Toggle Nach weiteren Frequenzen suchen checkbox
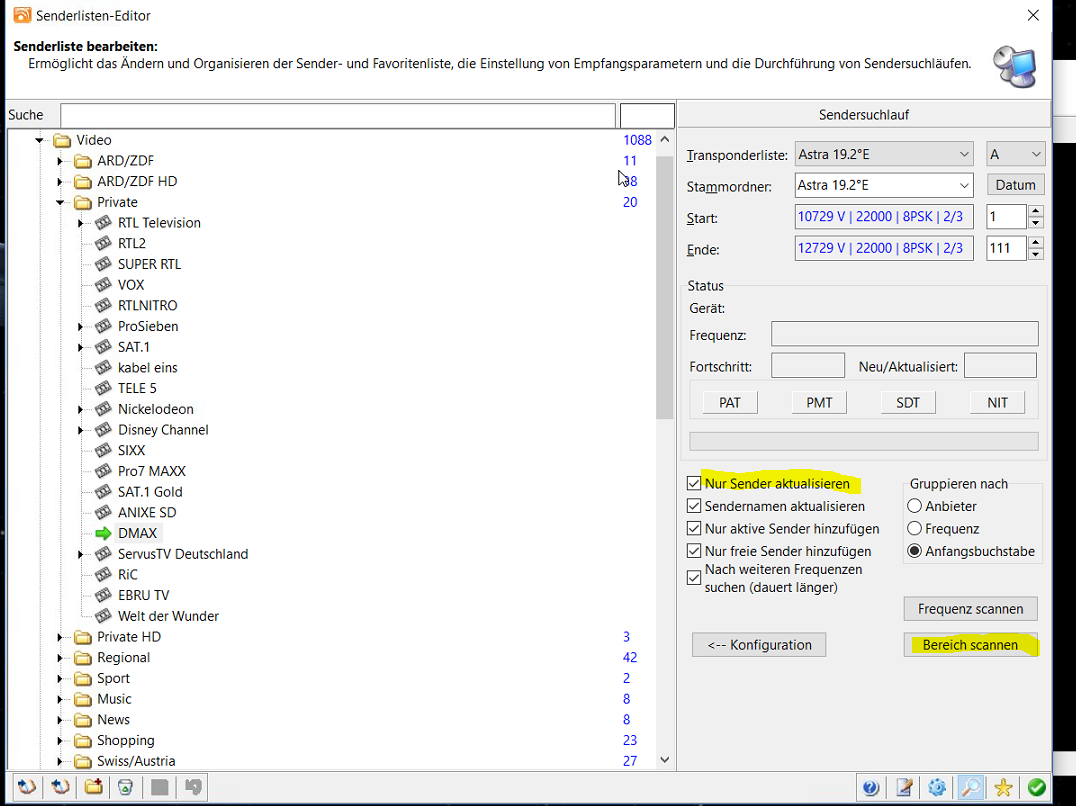This screenshot has height=806, width=1076. click(x=694, y=578)
